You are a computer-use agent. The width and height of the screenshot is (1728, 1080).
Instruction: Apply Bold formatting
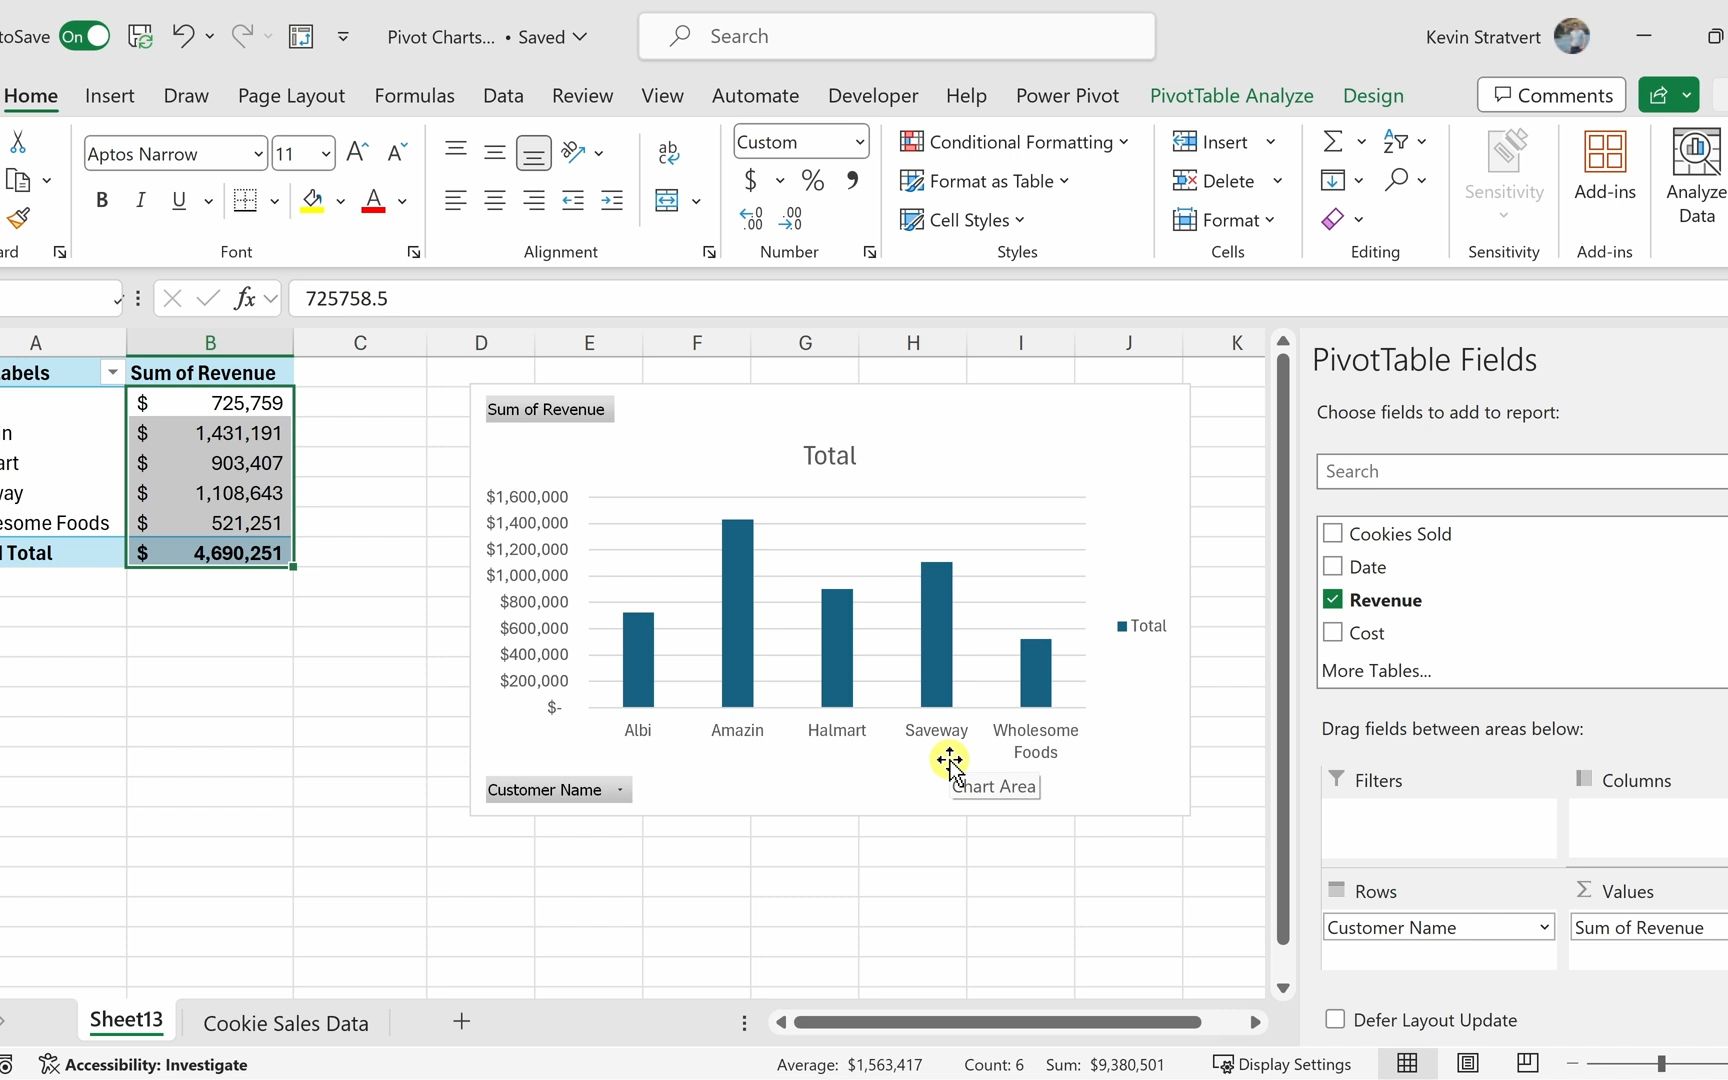[101, 200]
